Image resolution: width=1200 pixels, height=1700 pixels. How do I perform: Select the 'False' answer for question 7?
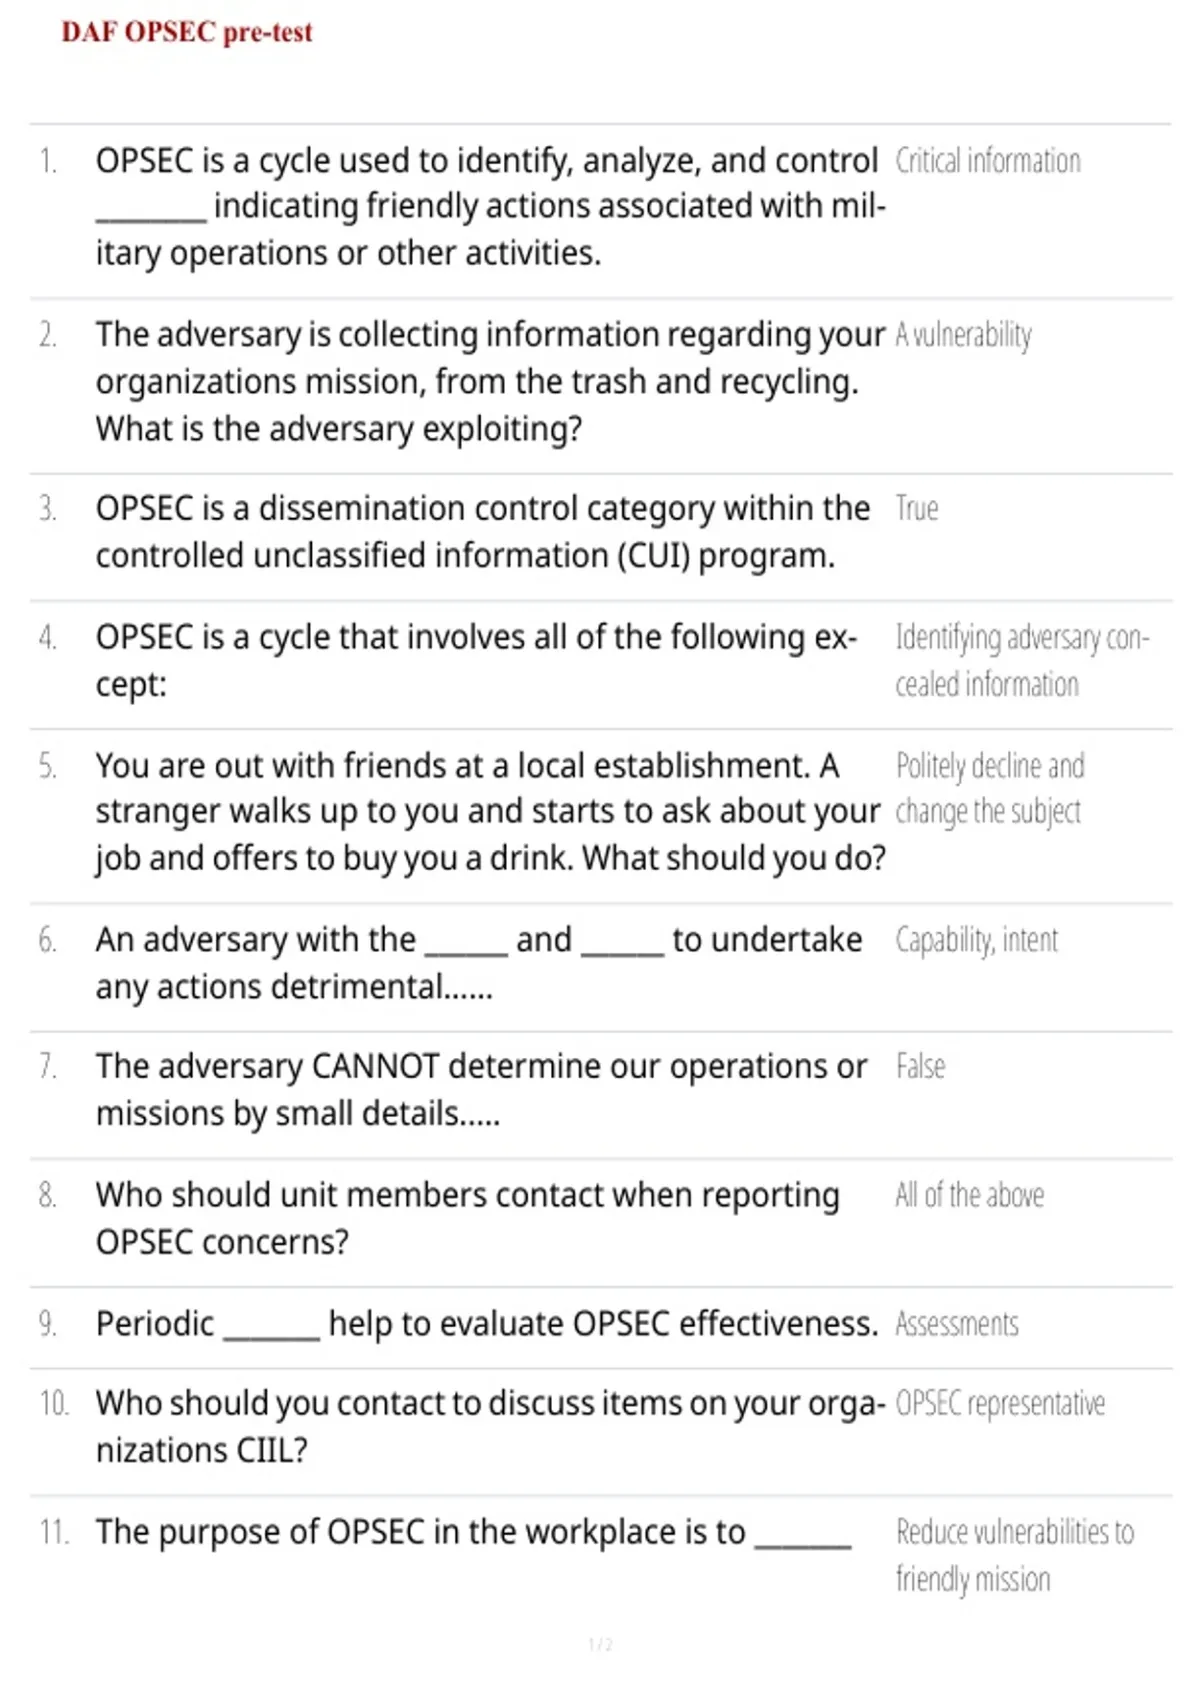(920, 1067)
